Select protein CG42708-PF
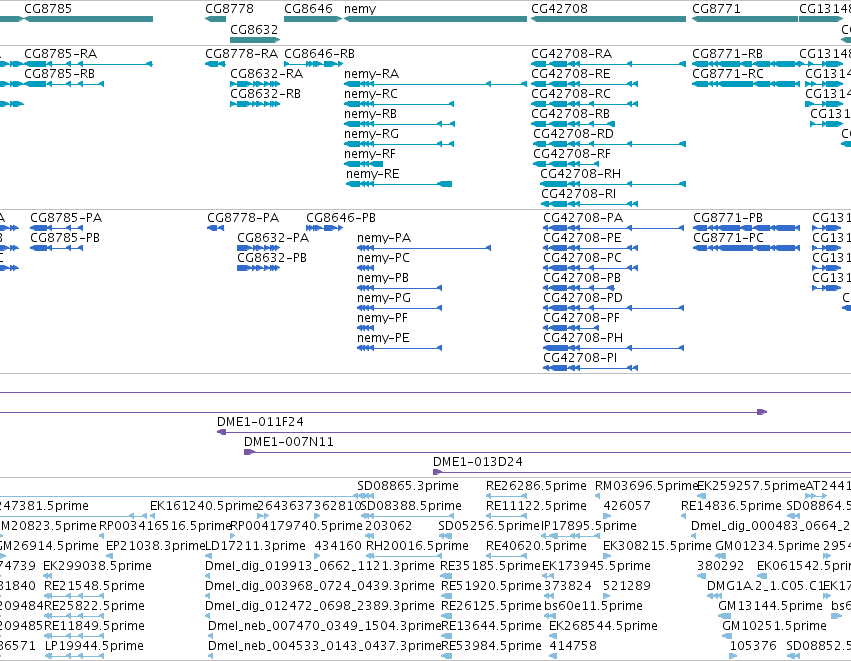The width and height of the screenshot is (851, 661). click(x=570, y=328)
